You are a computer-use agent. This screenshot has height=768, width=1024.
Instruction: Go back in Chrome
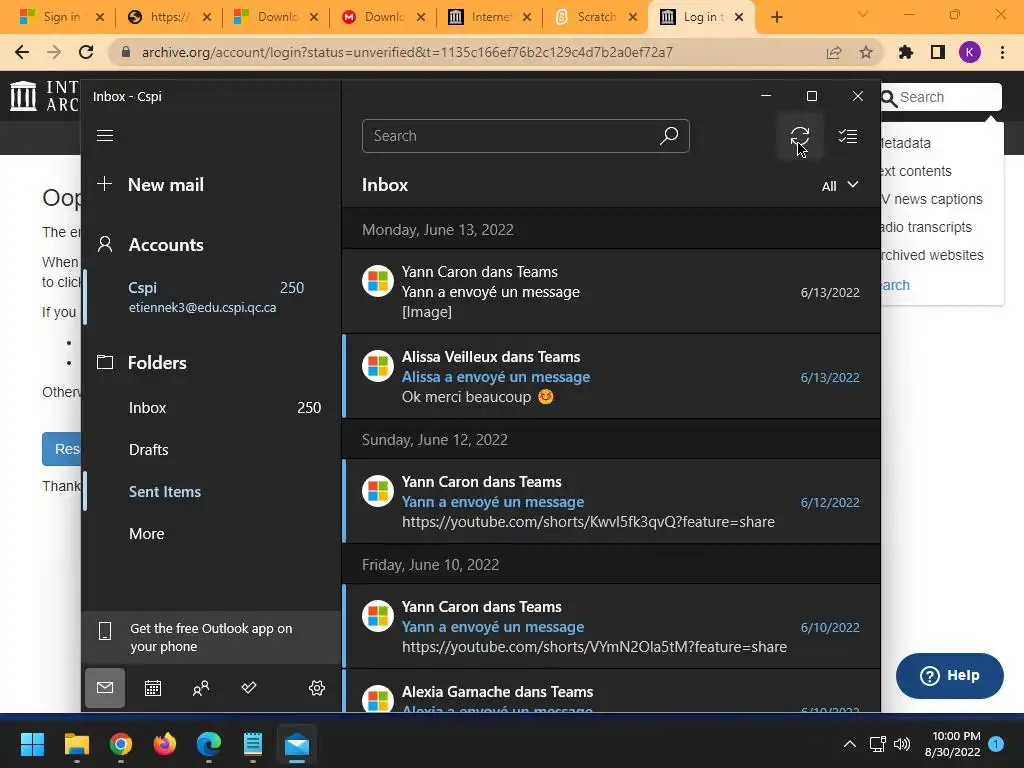22,52
